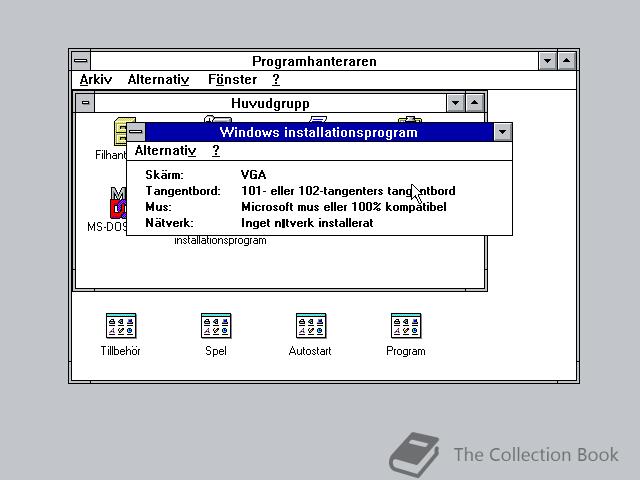Click 'Inget nätverk installerat' value
Viewport: 640px width, 480px height.
click(x=307, y=223)
